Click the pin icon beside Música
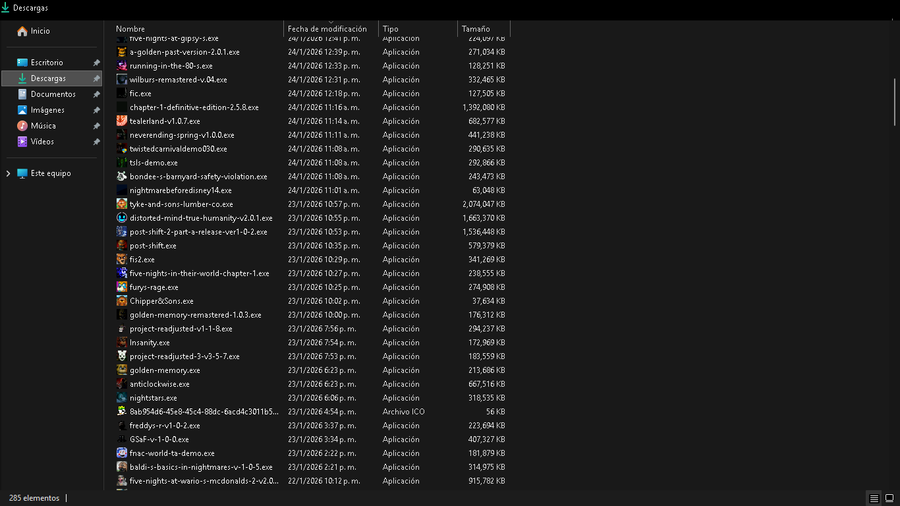 tap(96, 126)
